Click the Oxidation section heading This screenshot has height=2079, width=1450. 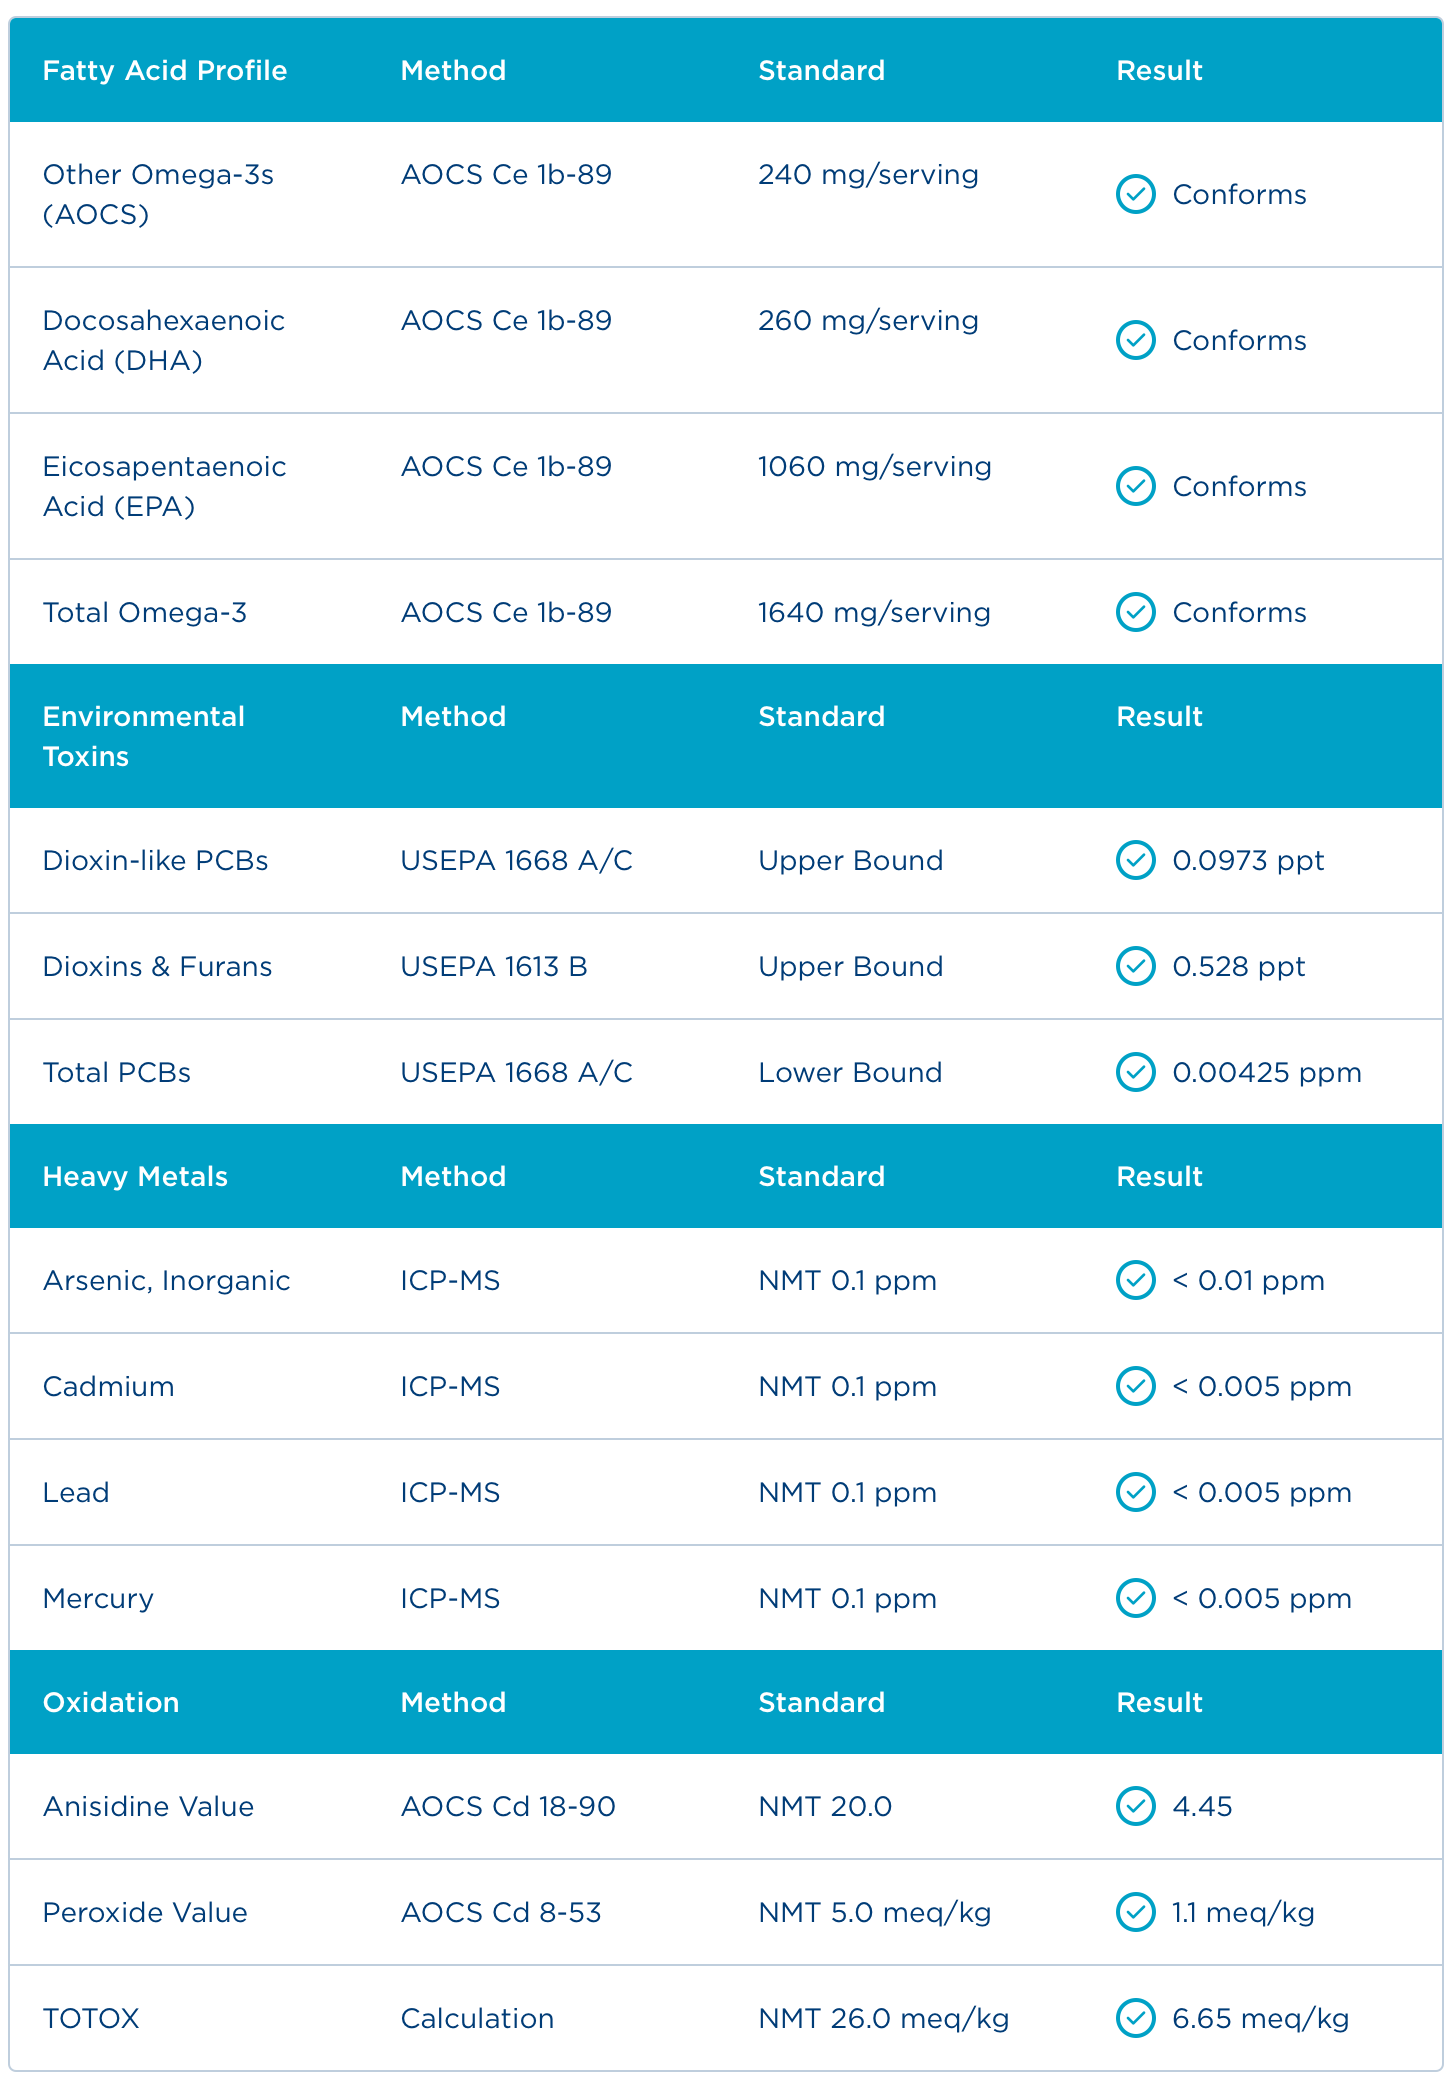pos(111,1702)
